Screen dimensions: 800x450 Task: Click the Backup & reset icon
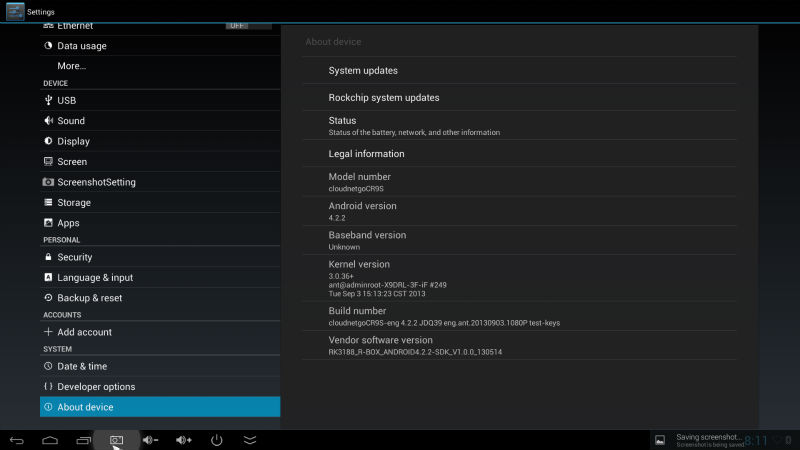(48, 298)
